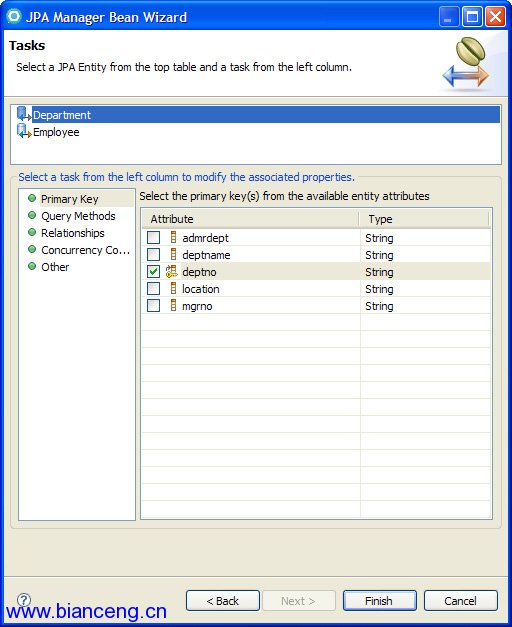
Task: Click the green bullet beside Concurrency Co...
Action: pyautogui.click(x=32, y=250)
